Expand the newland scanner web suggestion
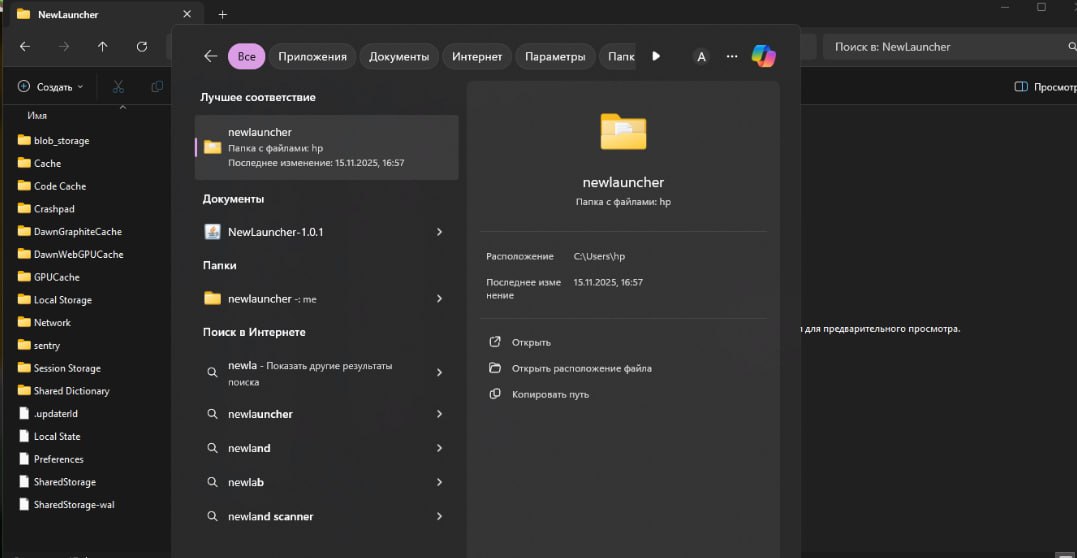This screenshot has width=1077, height=558. click(439, 517)
